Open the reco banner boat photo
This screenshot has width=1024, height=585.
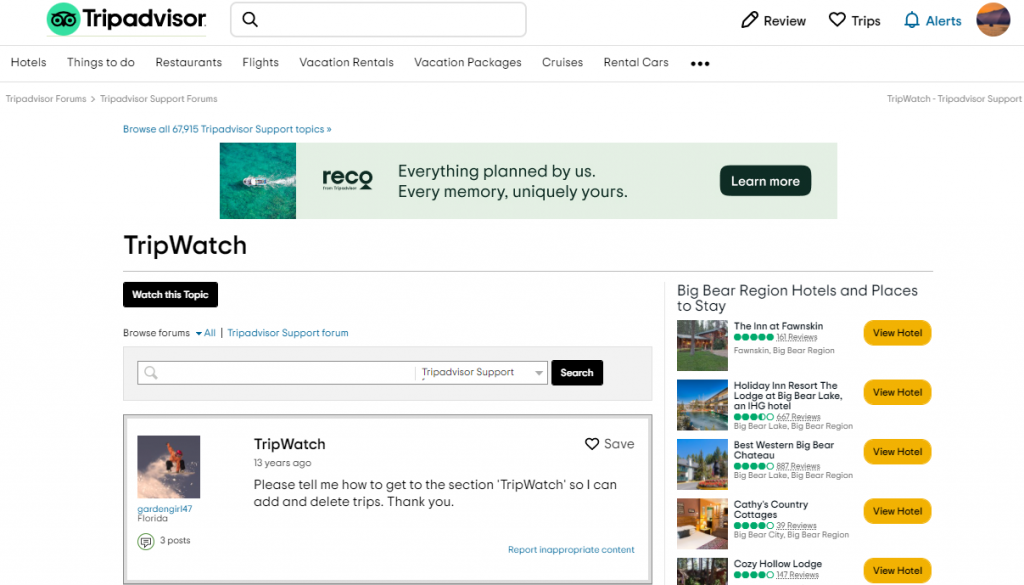(x=258, y=181)
